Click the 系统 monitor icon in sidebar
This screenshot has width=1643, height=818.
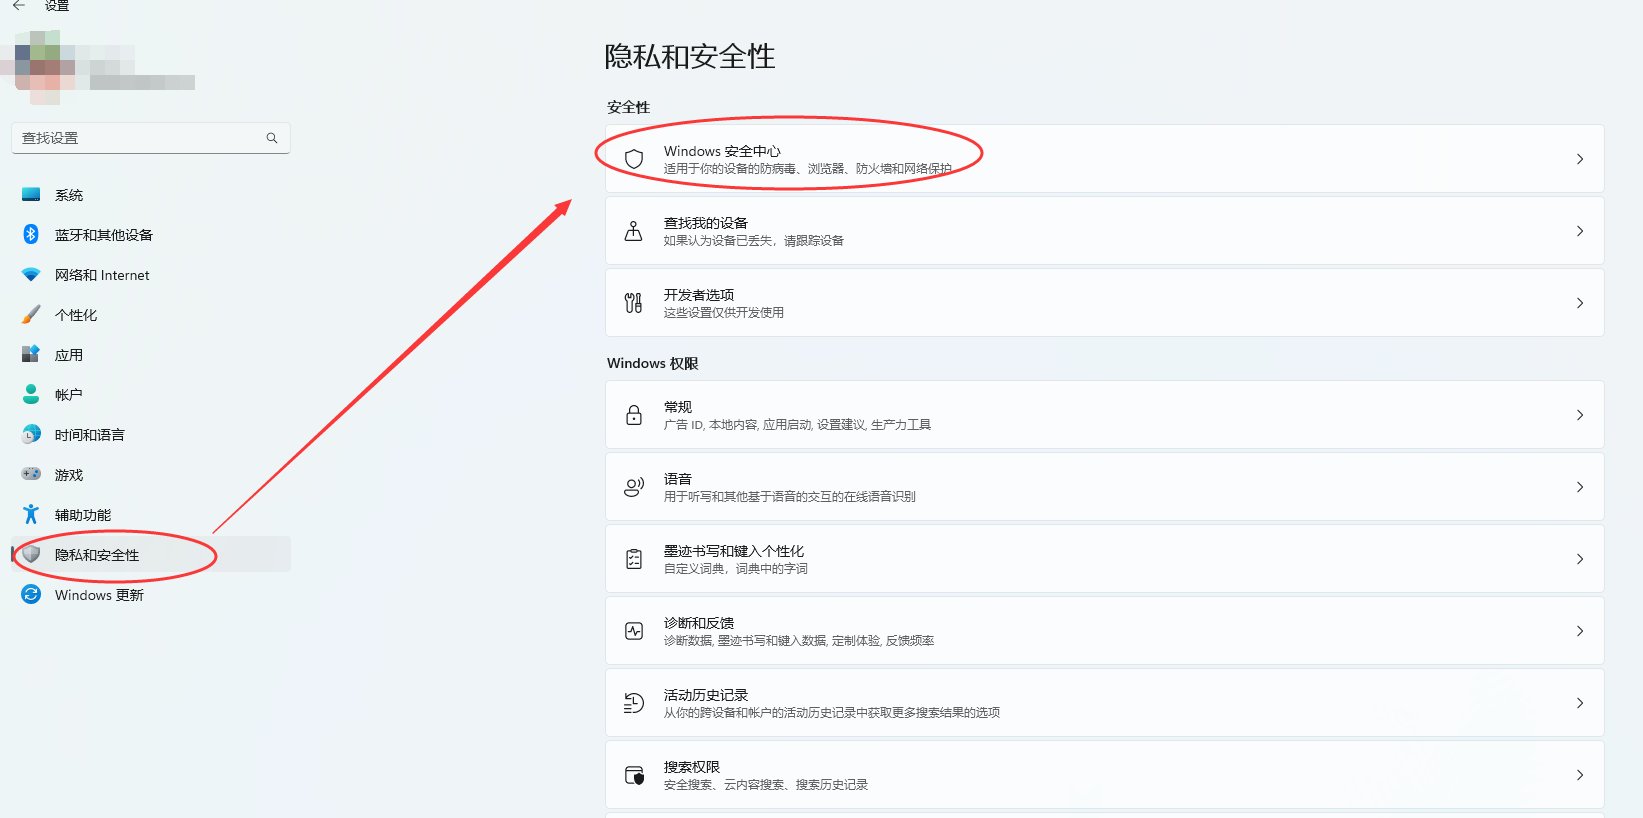point(31,194)
